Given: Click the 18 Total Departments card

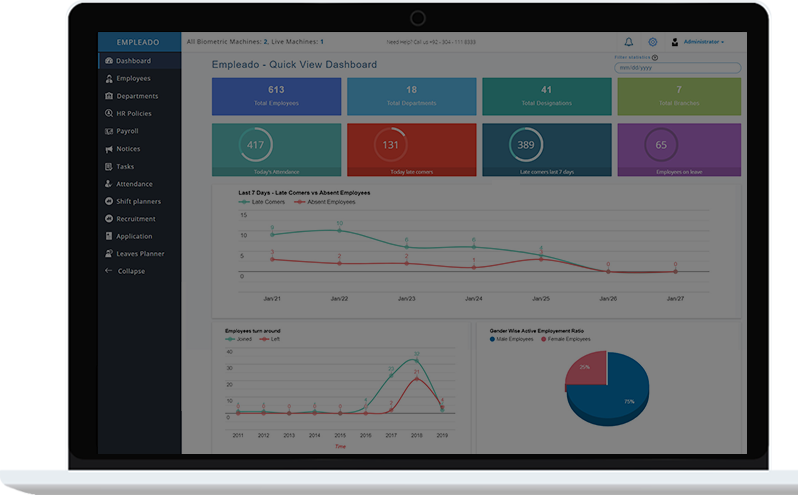Looking at the screenshot, I should (412, 96).
